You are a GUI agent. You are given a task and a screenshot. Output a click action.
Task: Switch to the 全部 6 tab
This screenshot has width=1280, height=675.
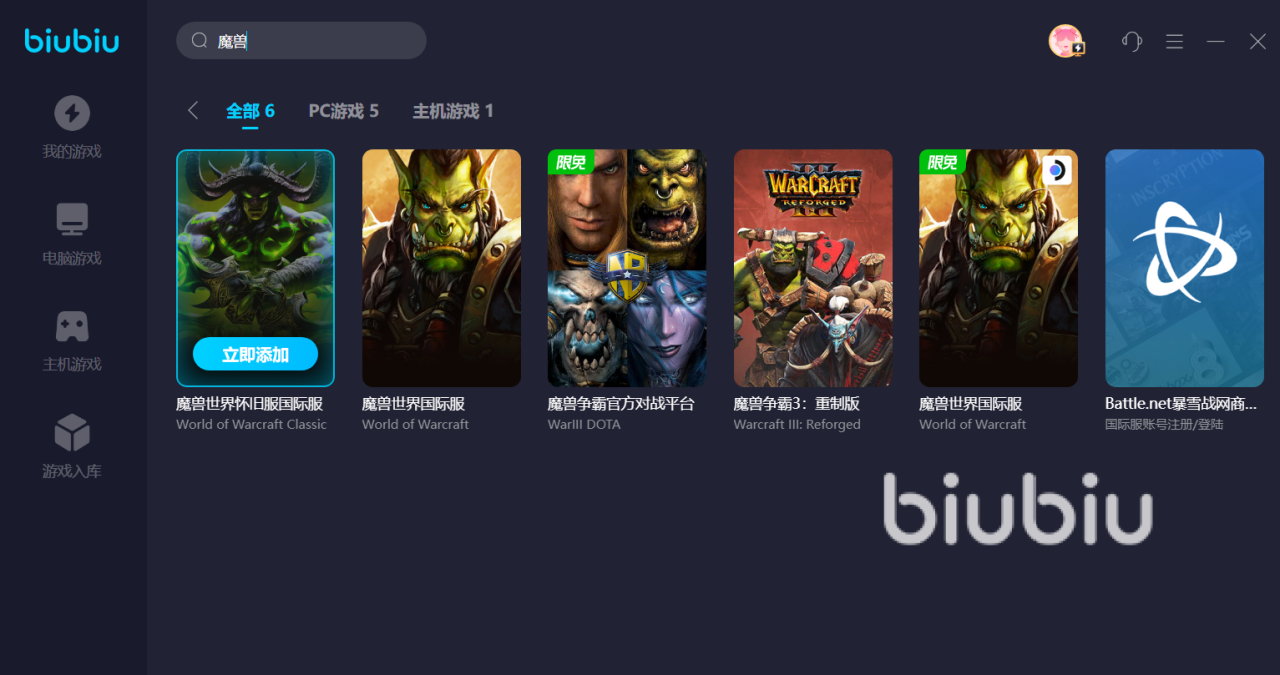[x=250, y=111]
